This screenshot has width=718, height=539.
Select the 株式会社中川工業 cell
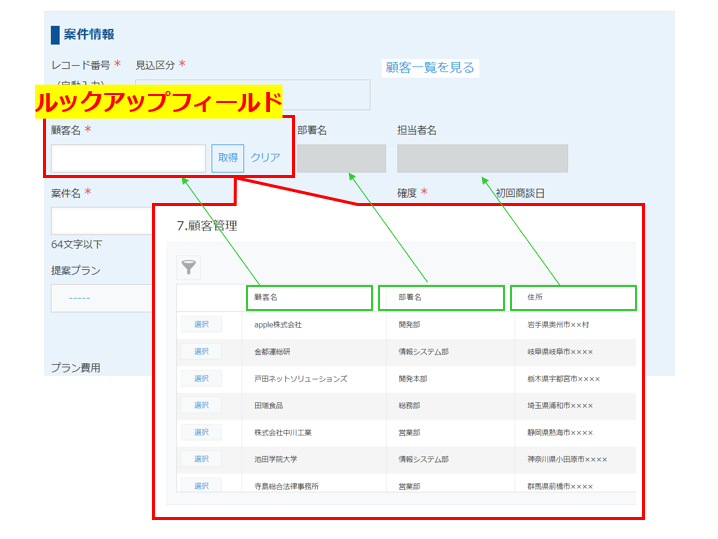pos(283,433)
